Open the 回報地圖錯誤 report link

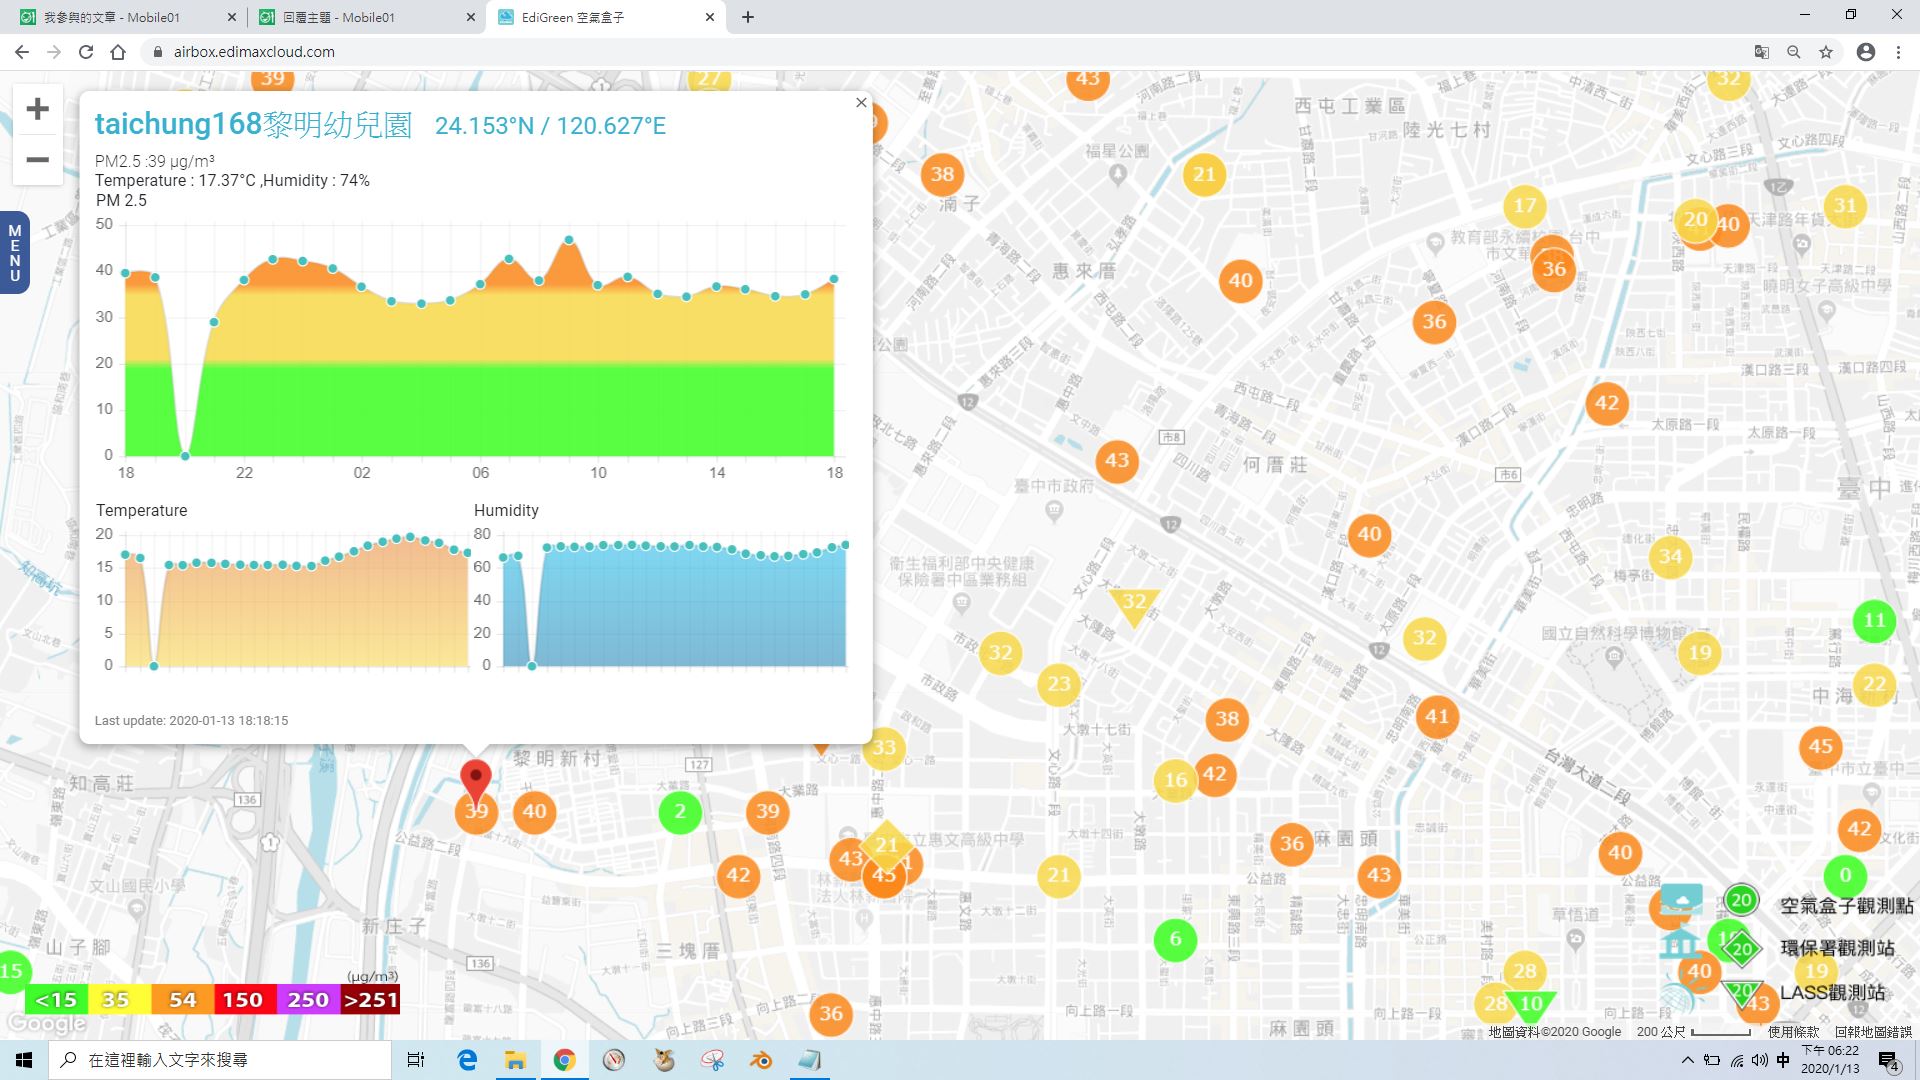click(1873, 1032)
